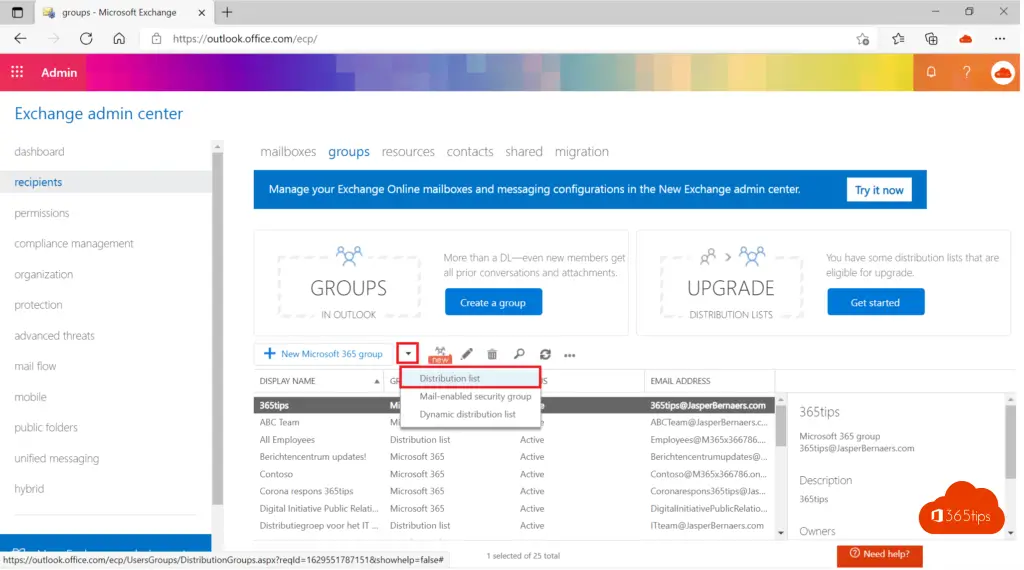The width and height of the screenshot is (1024, 570).
Task: Open compliance management section
Action: [74, 244]
